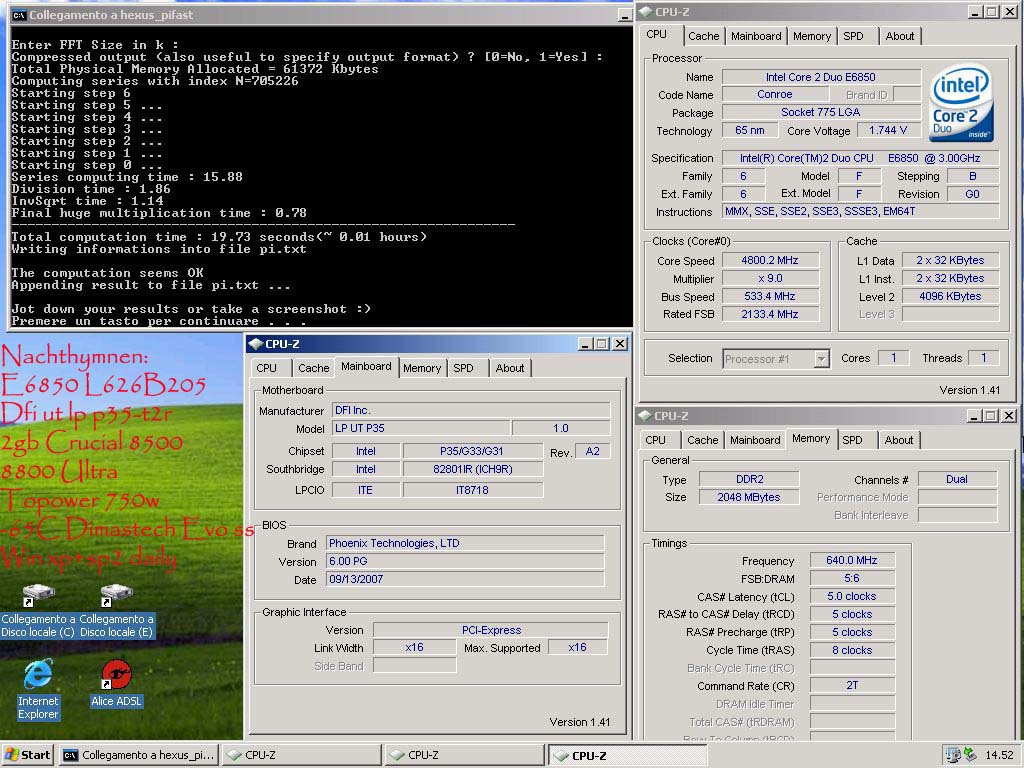Image resolution: width=1024 pixels, height=768 pixels.
Task: Click the Rated FSB 2133.4 MHz value
Action: [x=770, y=314]
